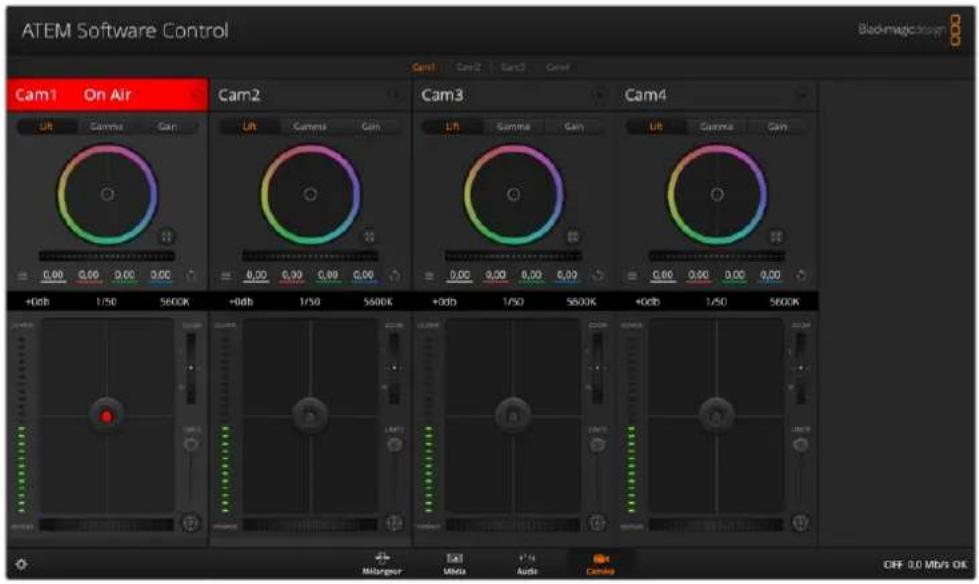Click Cam1 shutter speed 1/50
This screenshot has height=584, width=979.
(x=106, y=302)
